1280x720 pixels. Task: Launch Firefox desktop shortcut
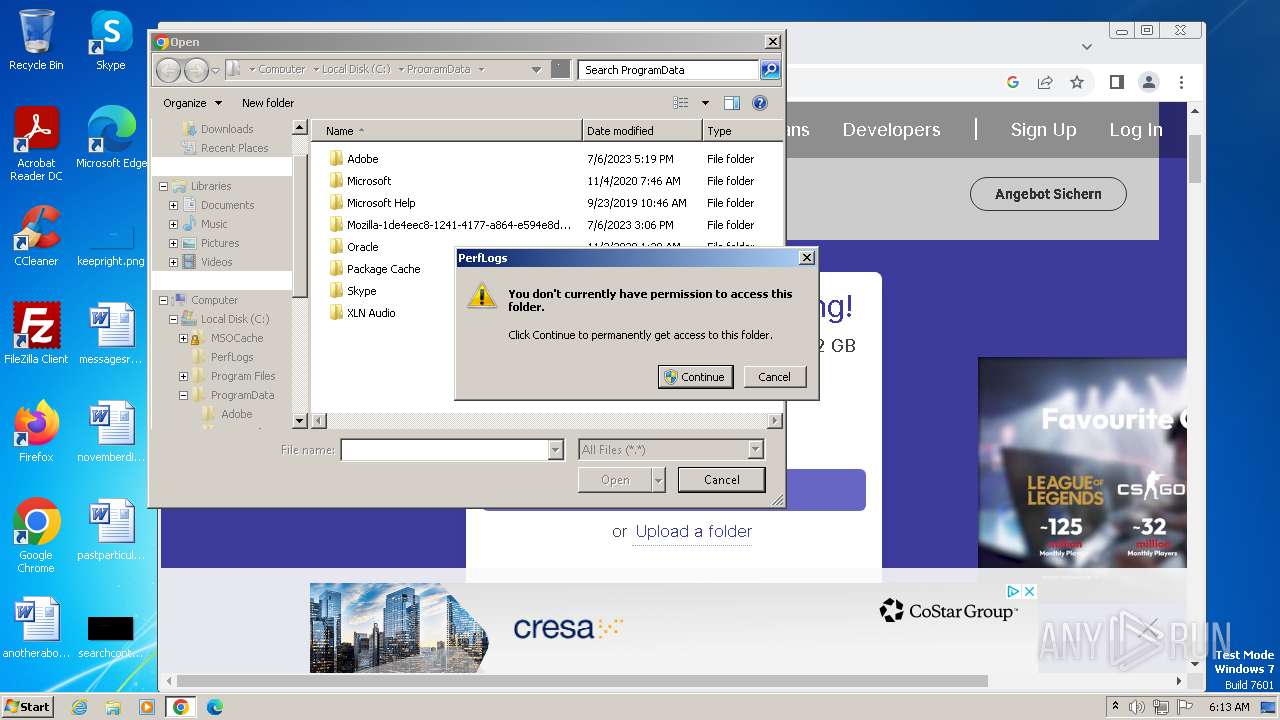coord(36,432)
